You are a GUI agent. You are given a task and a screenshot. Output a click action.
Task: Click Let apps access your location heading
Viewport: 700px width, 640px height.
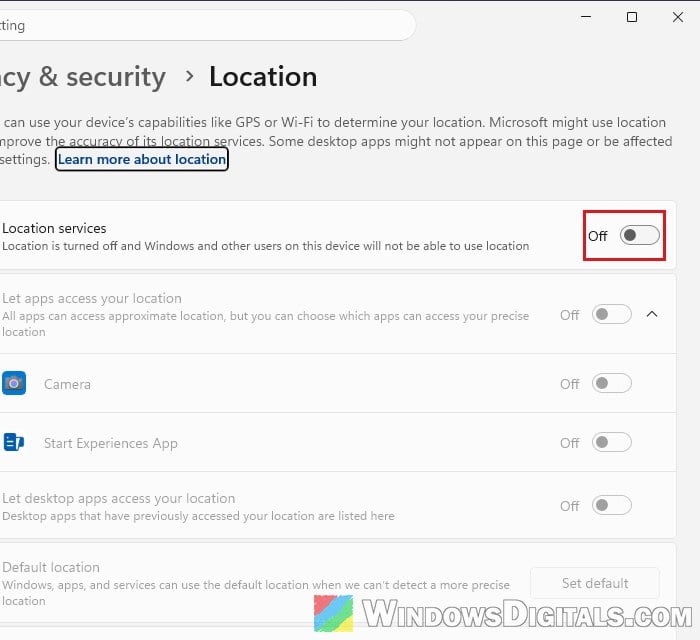(92, 298)
